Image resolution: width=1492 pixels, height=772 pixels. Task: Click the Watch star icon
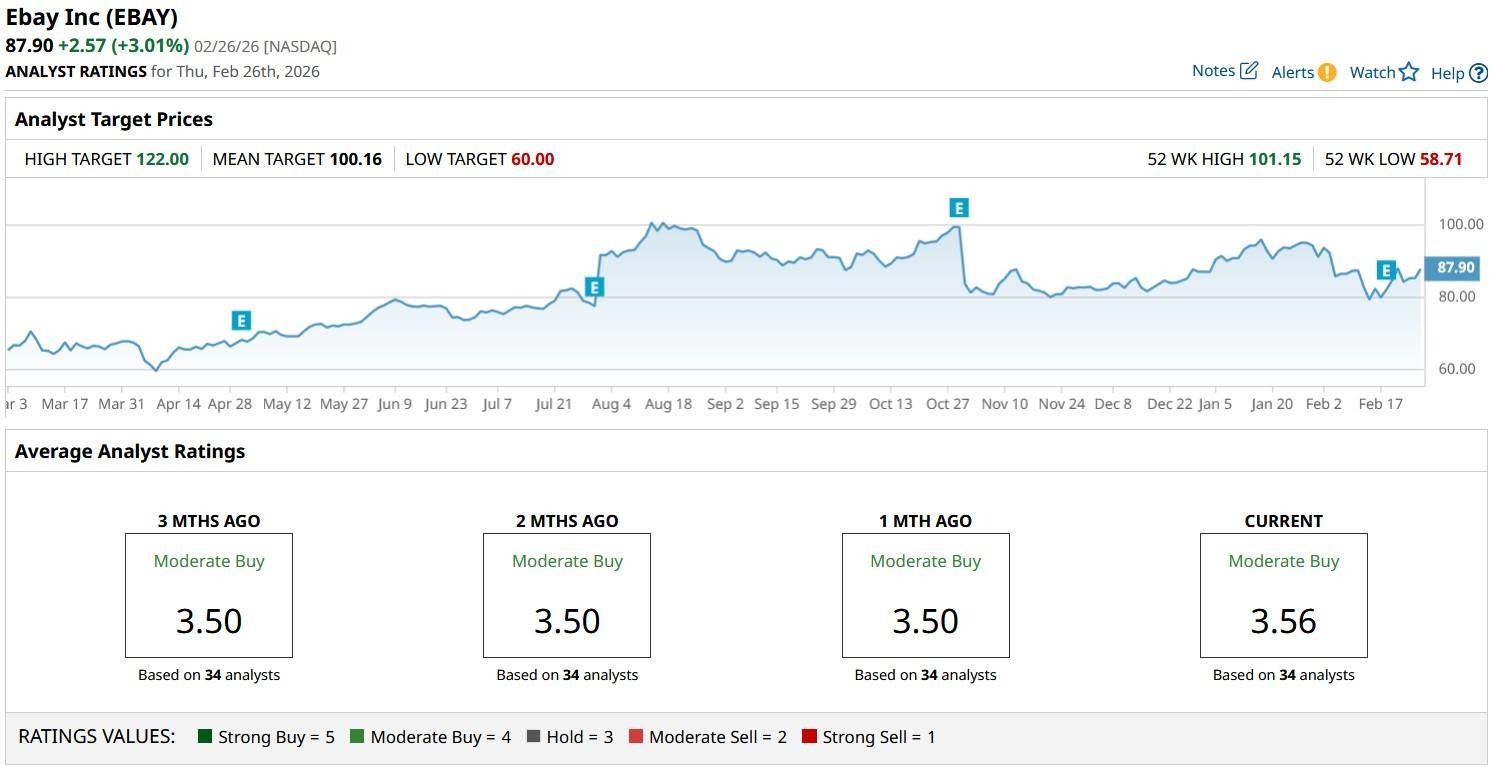pos(1409,72)
